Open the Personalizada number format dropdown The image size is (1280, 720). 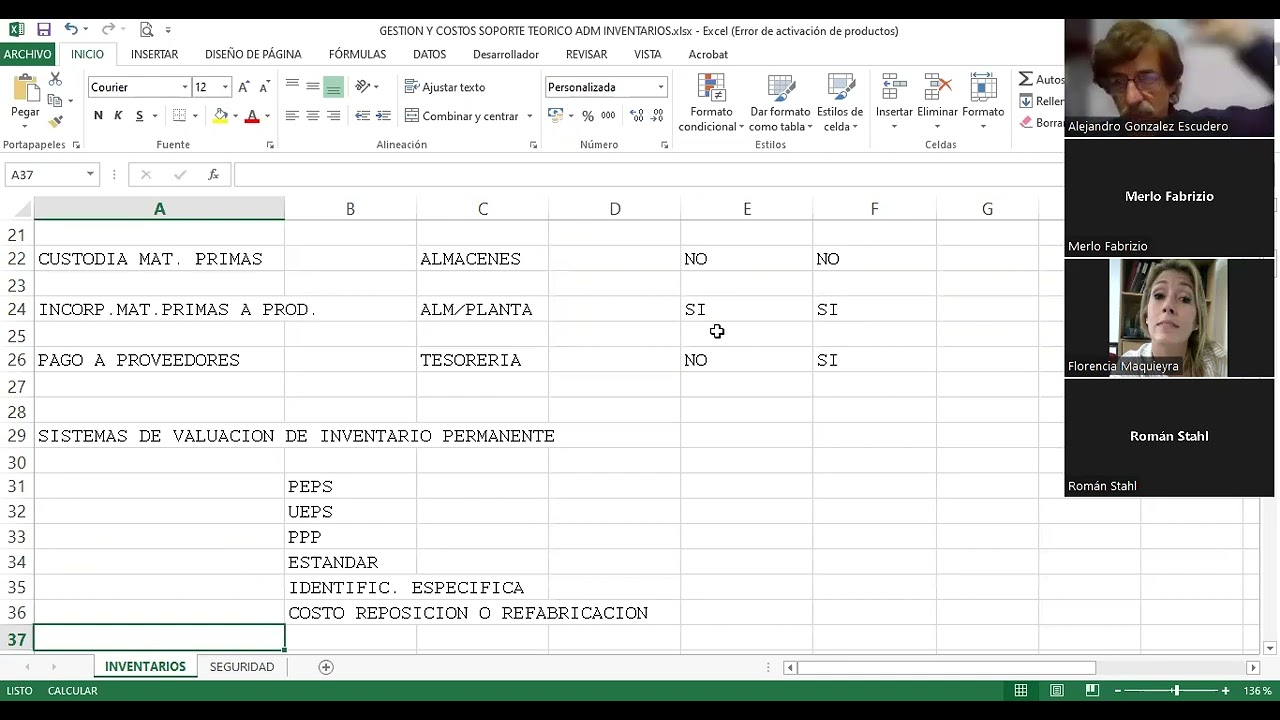click(661, 87)
